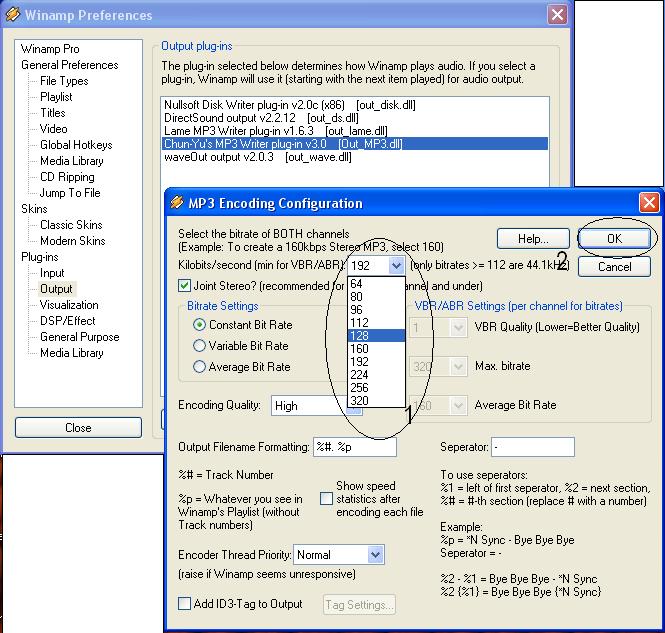Select Variable Bit Rate radio button
The width and height of the screenshot is (665, 633).
(200, 346)
